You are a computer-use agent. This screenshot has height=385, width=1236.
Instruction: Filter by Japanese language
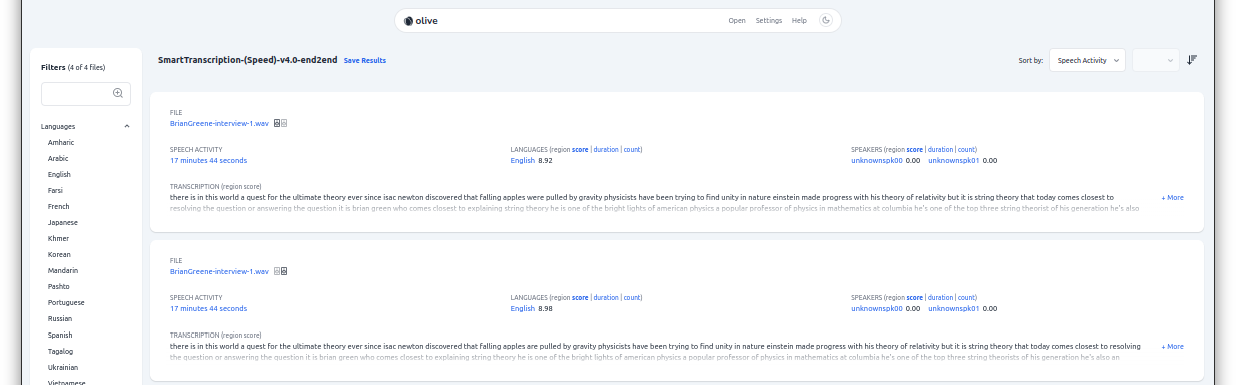(63, 222)
